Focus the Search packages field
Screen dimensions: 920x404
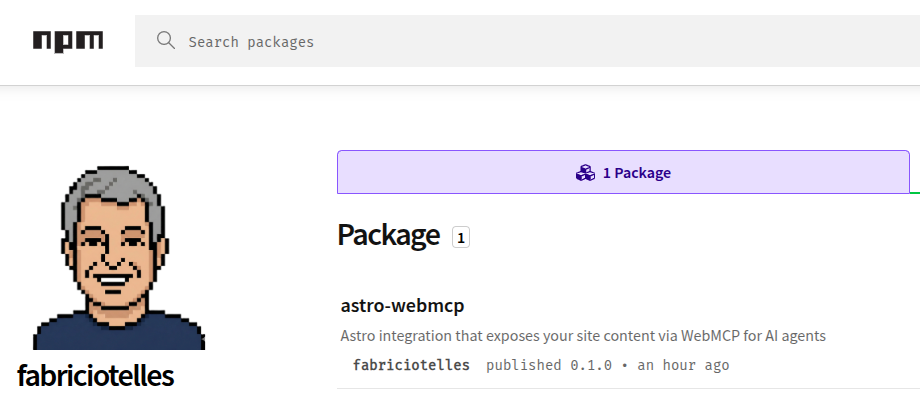(x=527, y=41)
